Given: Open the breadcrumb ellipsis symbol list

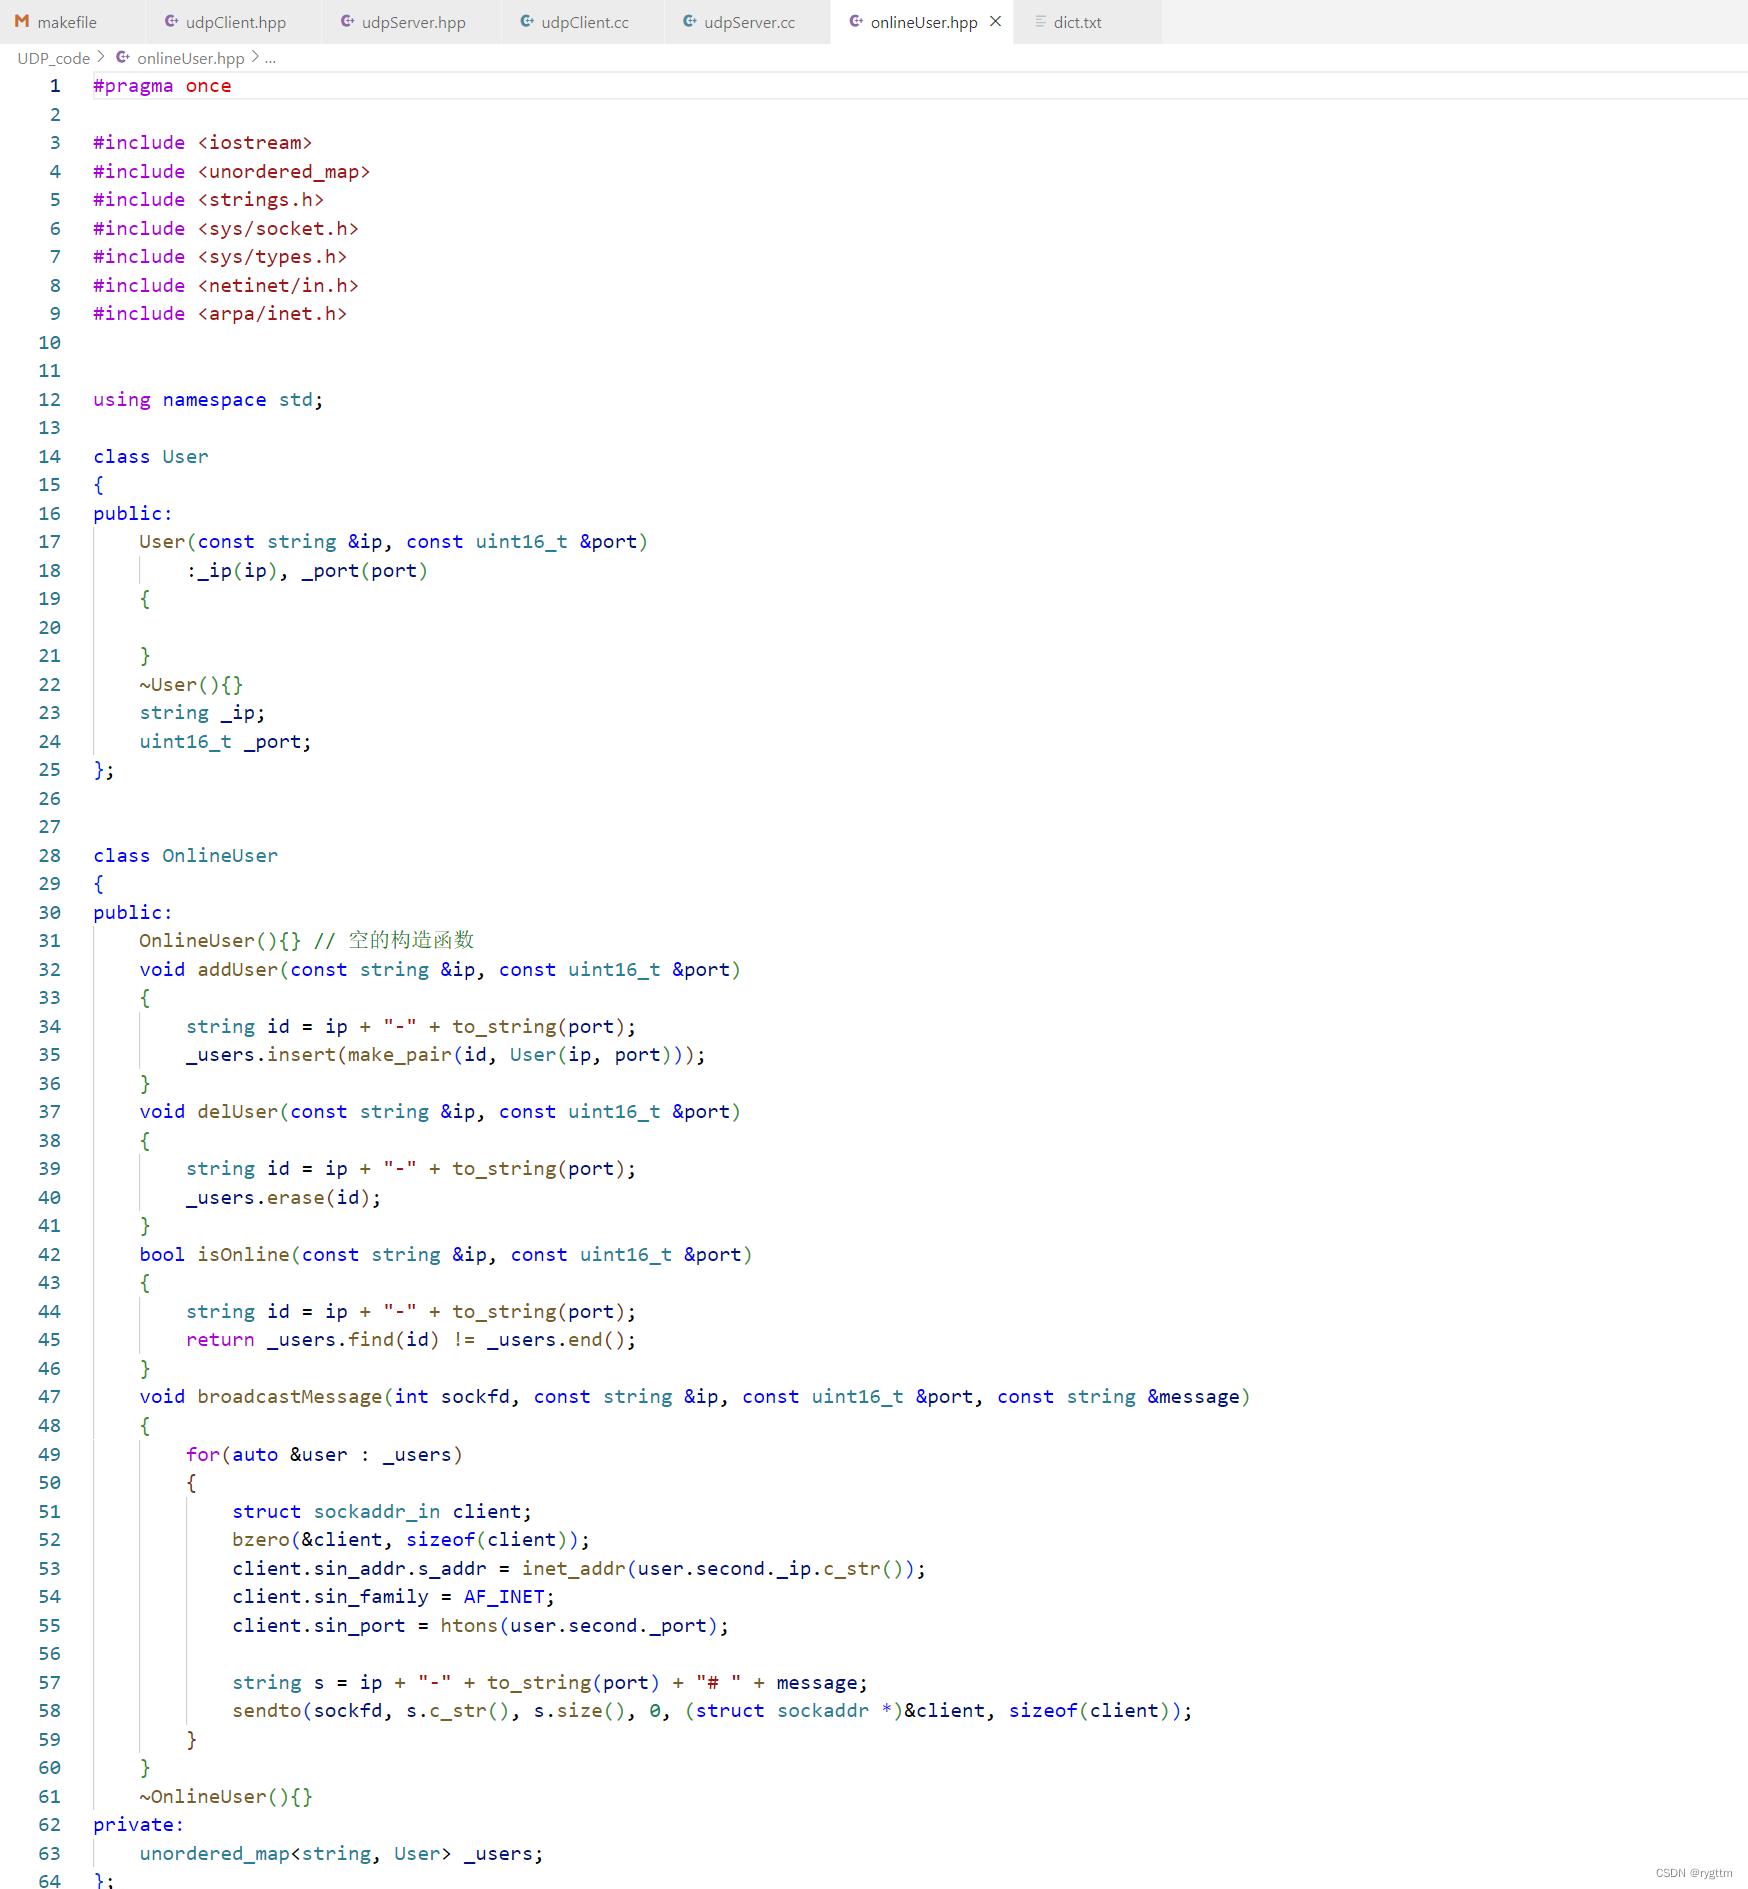Looking at the screenshot, I should (270, 58).
